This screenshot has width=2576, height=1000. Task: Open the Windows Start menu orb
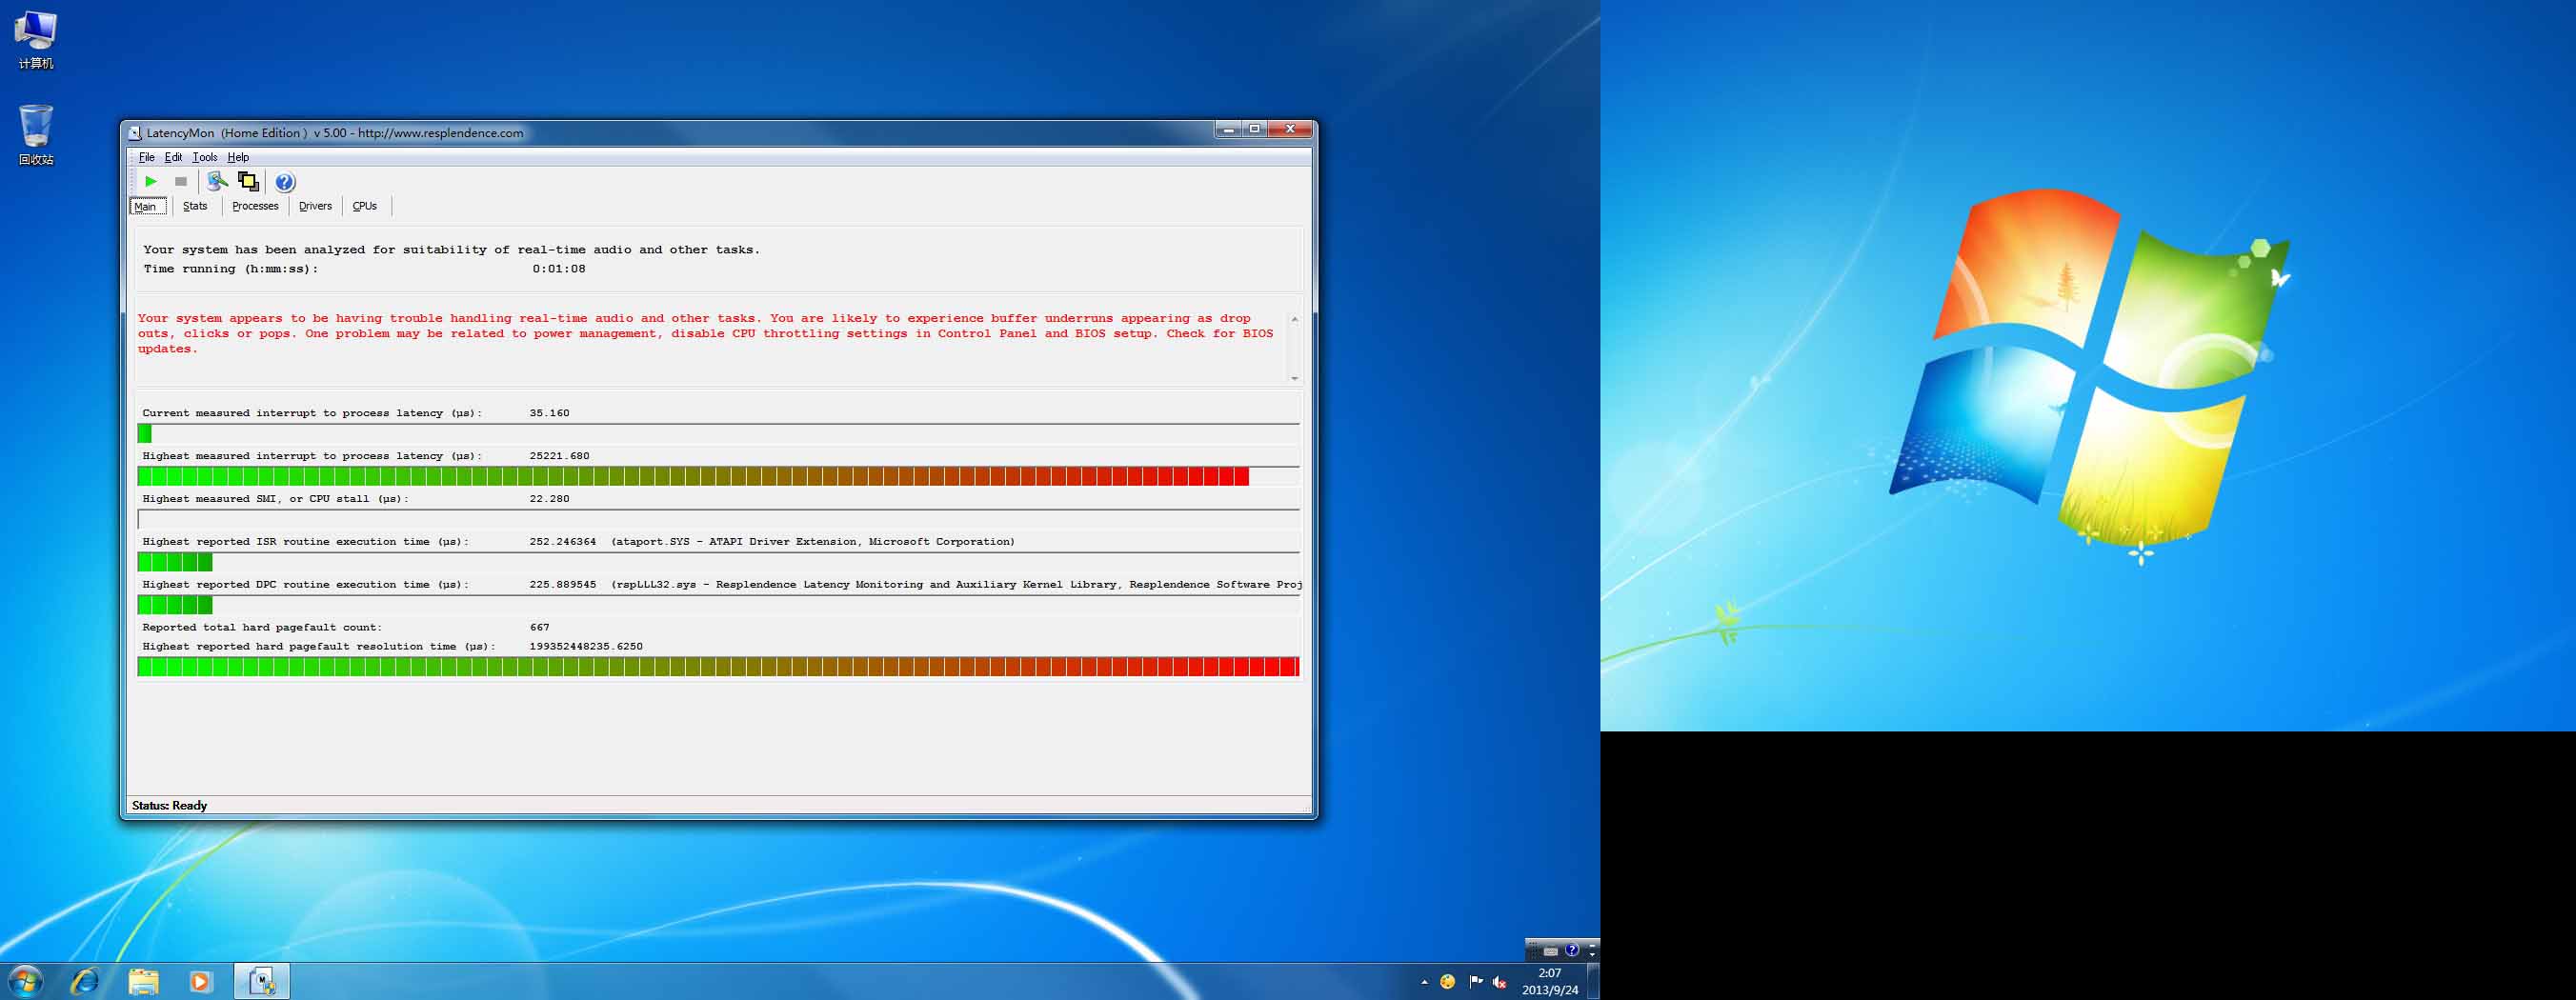[24, 981]
